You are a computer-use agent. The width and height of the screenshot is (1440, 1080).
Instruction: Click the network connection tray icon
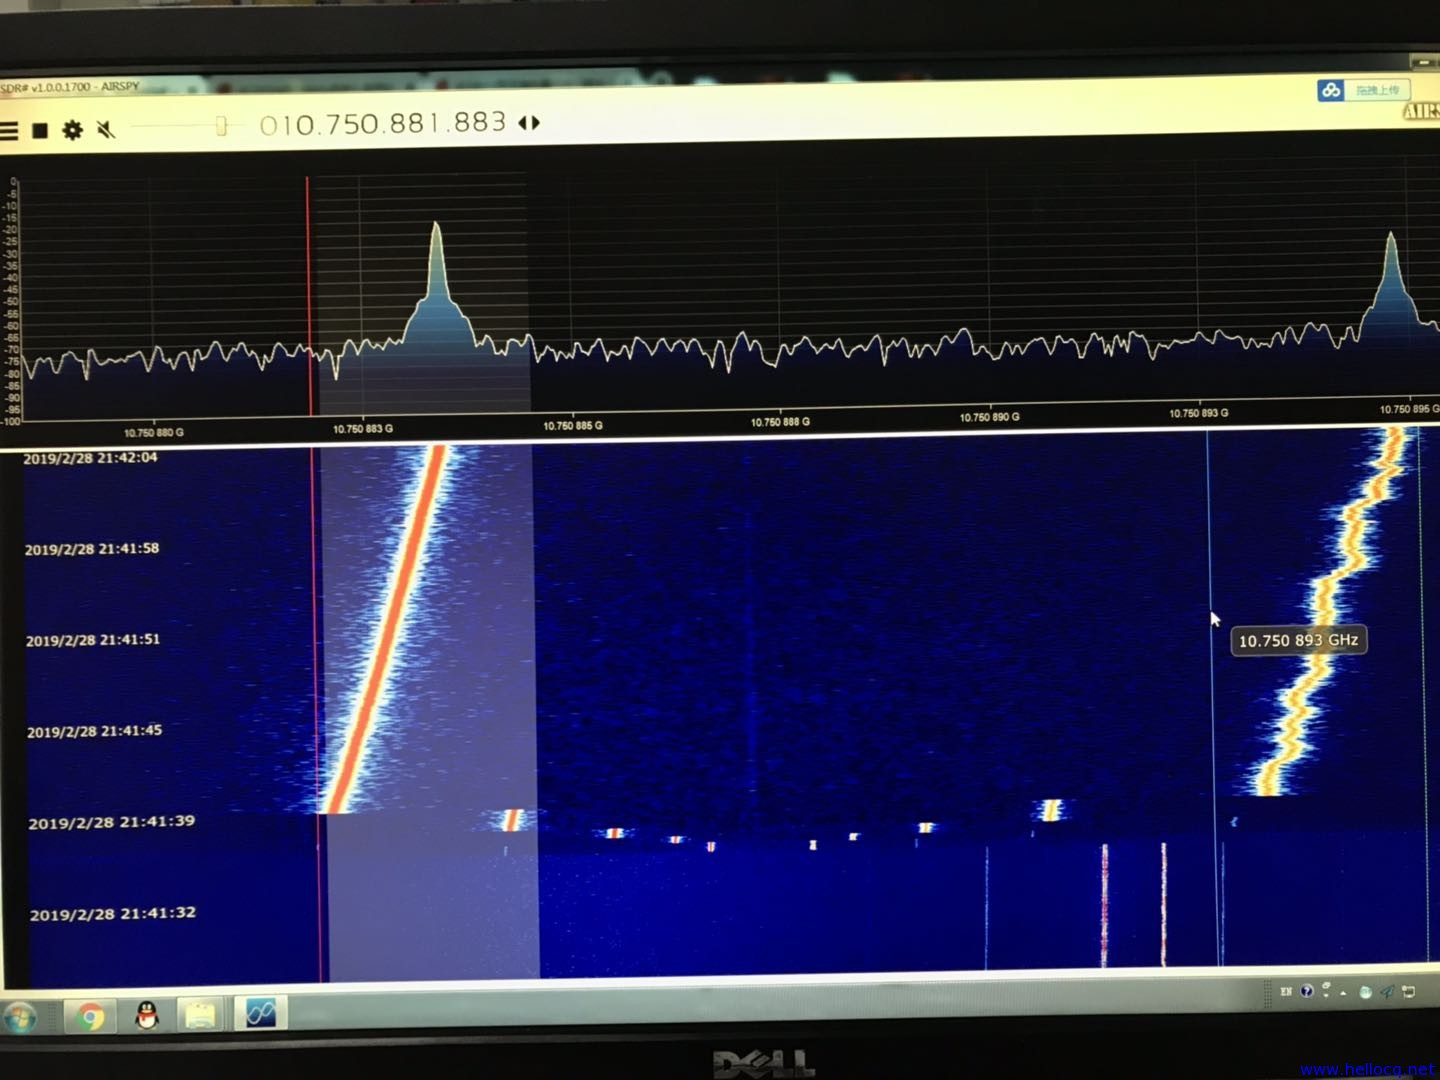(1409, 991)
